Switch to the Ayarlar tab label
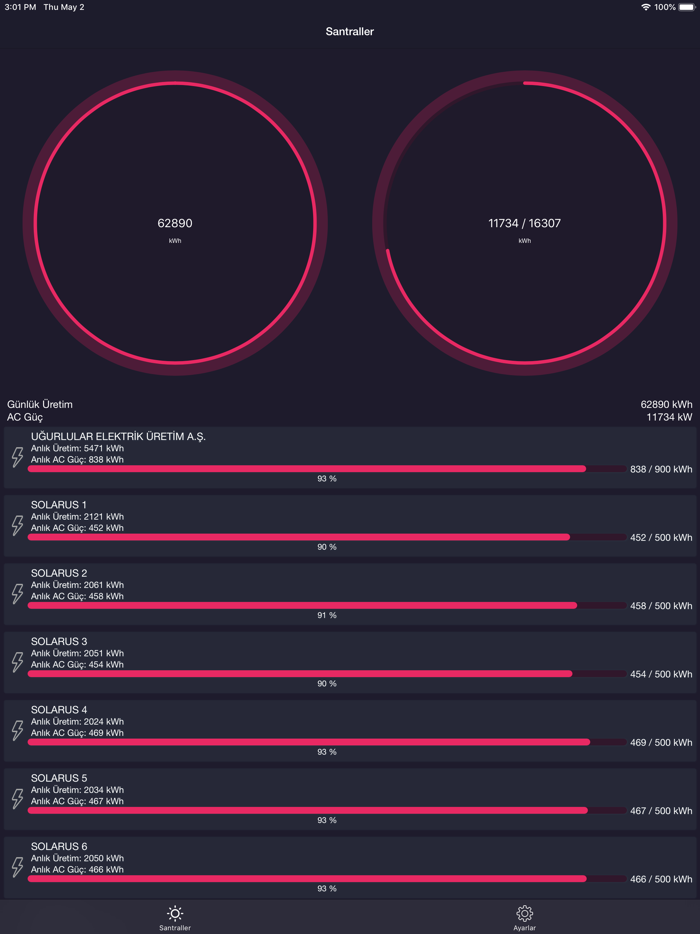700x934 pixels. 524,928
